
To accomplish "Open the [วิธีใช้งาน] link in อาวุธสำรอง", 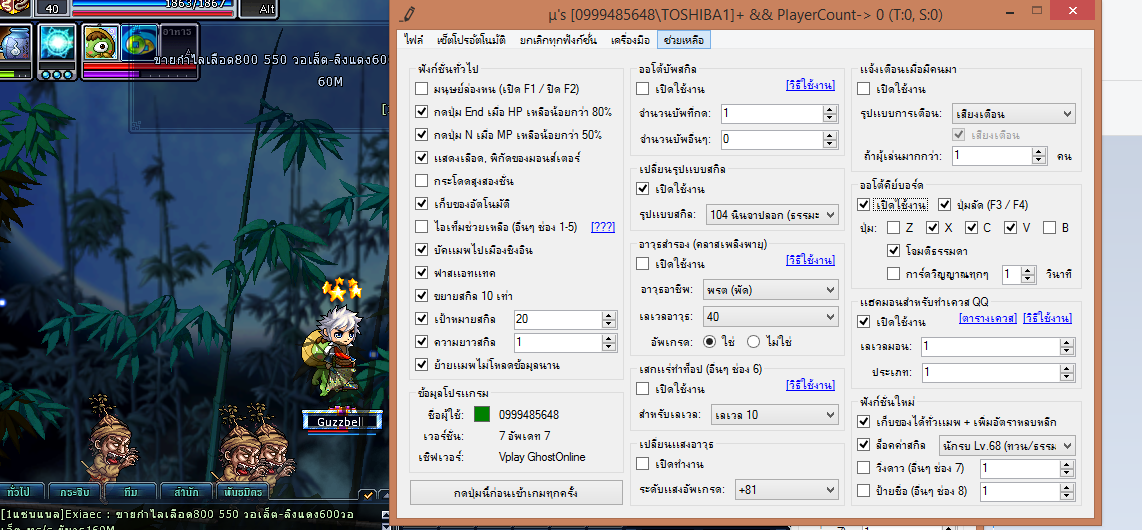I will [811, 261].
